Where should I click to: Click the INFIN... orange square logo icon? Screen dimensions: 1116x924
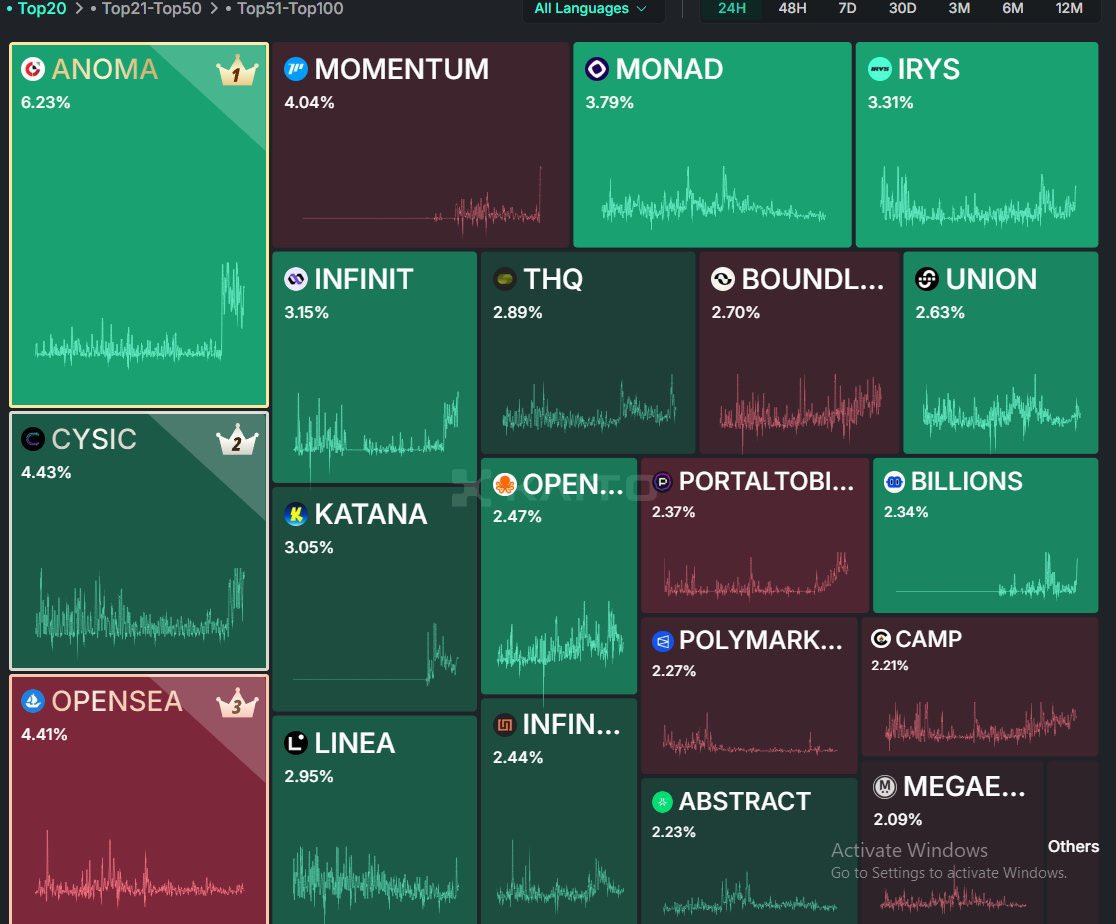505,725
